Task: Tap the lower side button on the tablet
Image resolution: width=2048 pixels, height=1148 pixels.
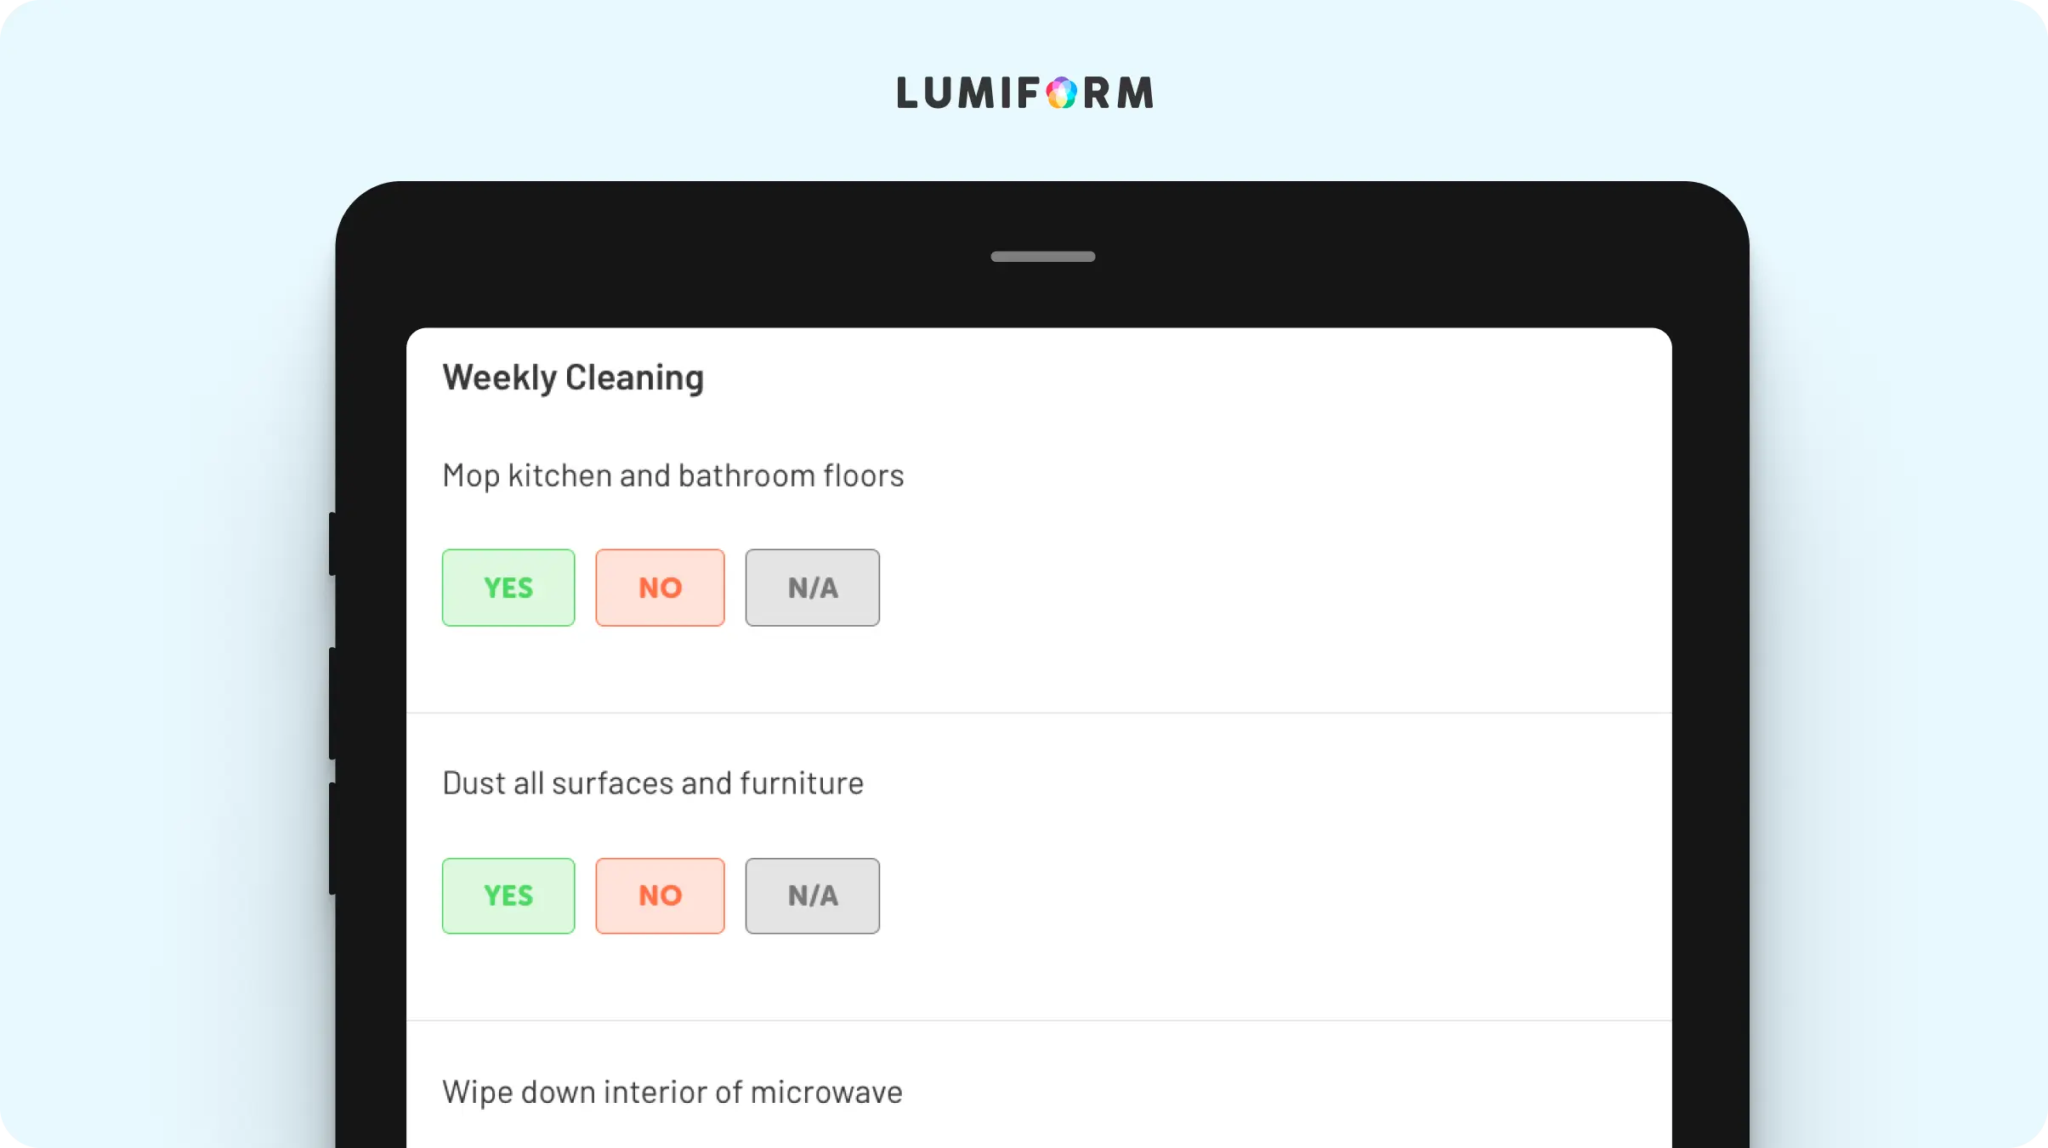Action: 332,838
